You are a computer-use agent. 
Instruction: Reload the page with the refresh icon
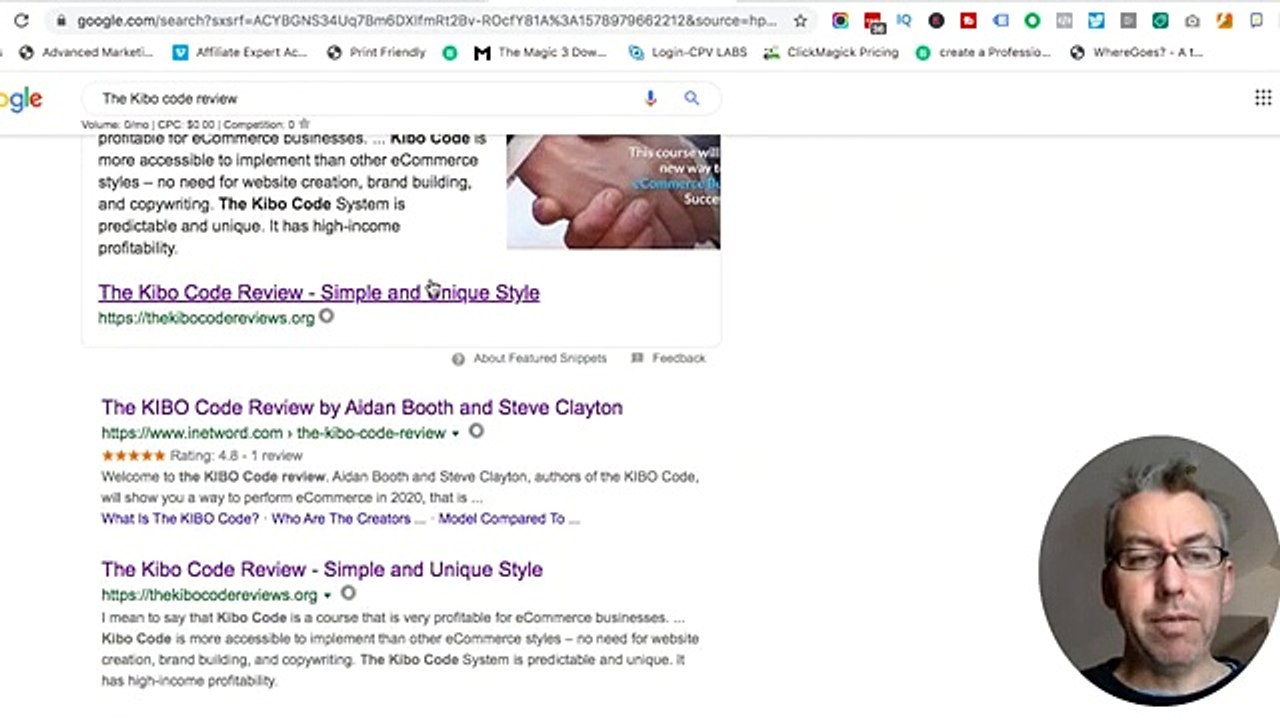tap(22, 20)
